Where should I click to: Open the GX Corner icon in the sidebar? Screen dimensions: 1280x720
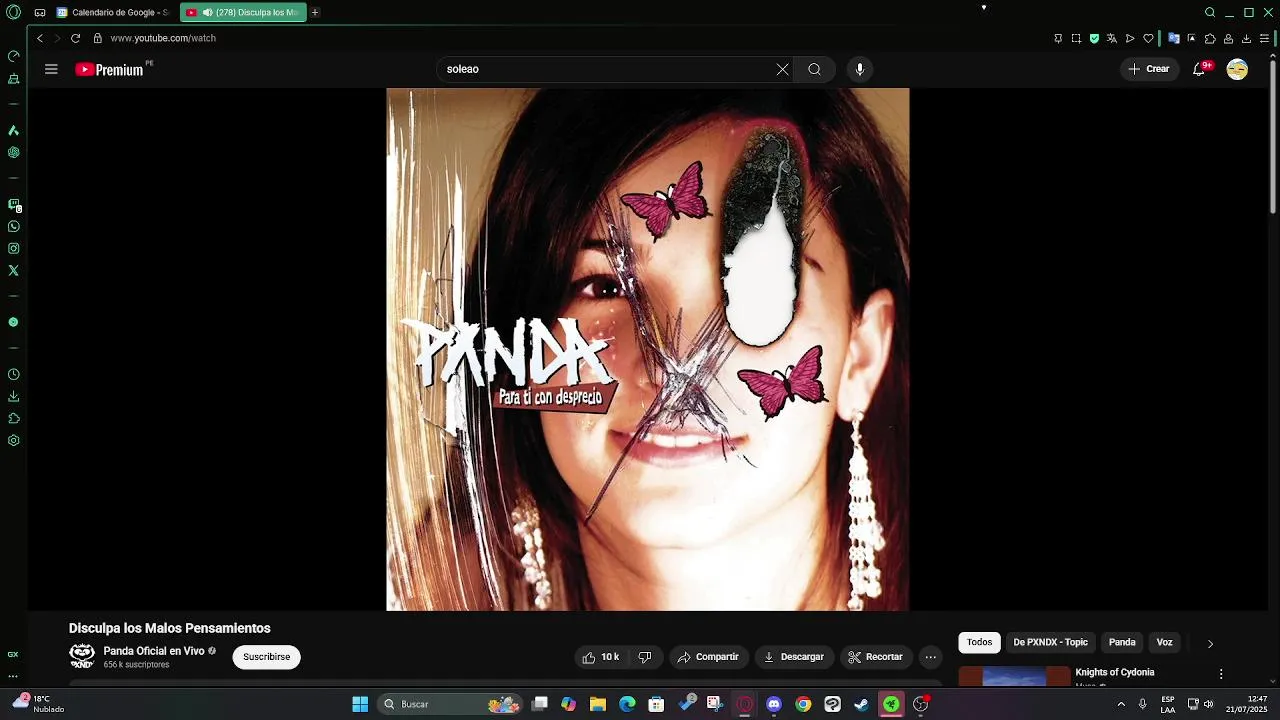pos(14,654)
